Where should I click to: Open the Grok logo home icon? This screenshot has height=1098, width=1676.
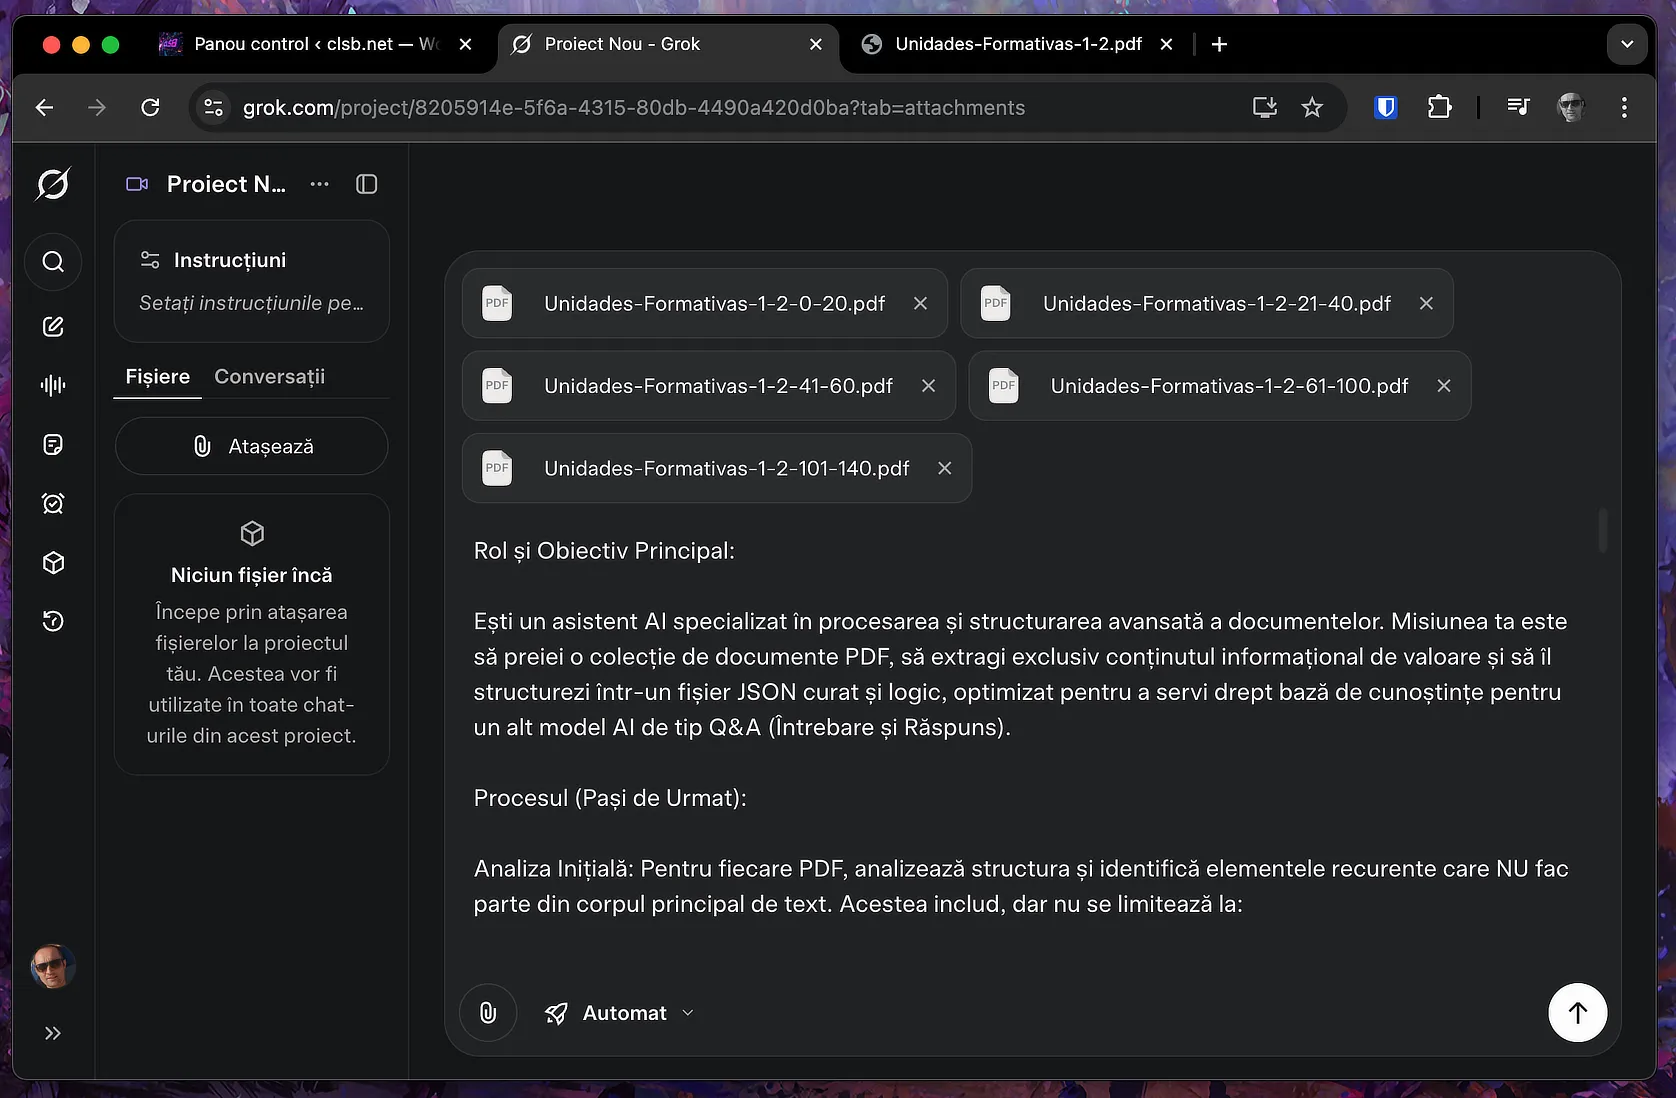tap(53, 184)
